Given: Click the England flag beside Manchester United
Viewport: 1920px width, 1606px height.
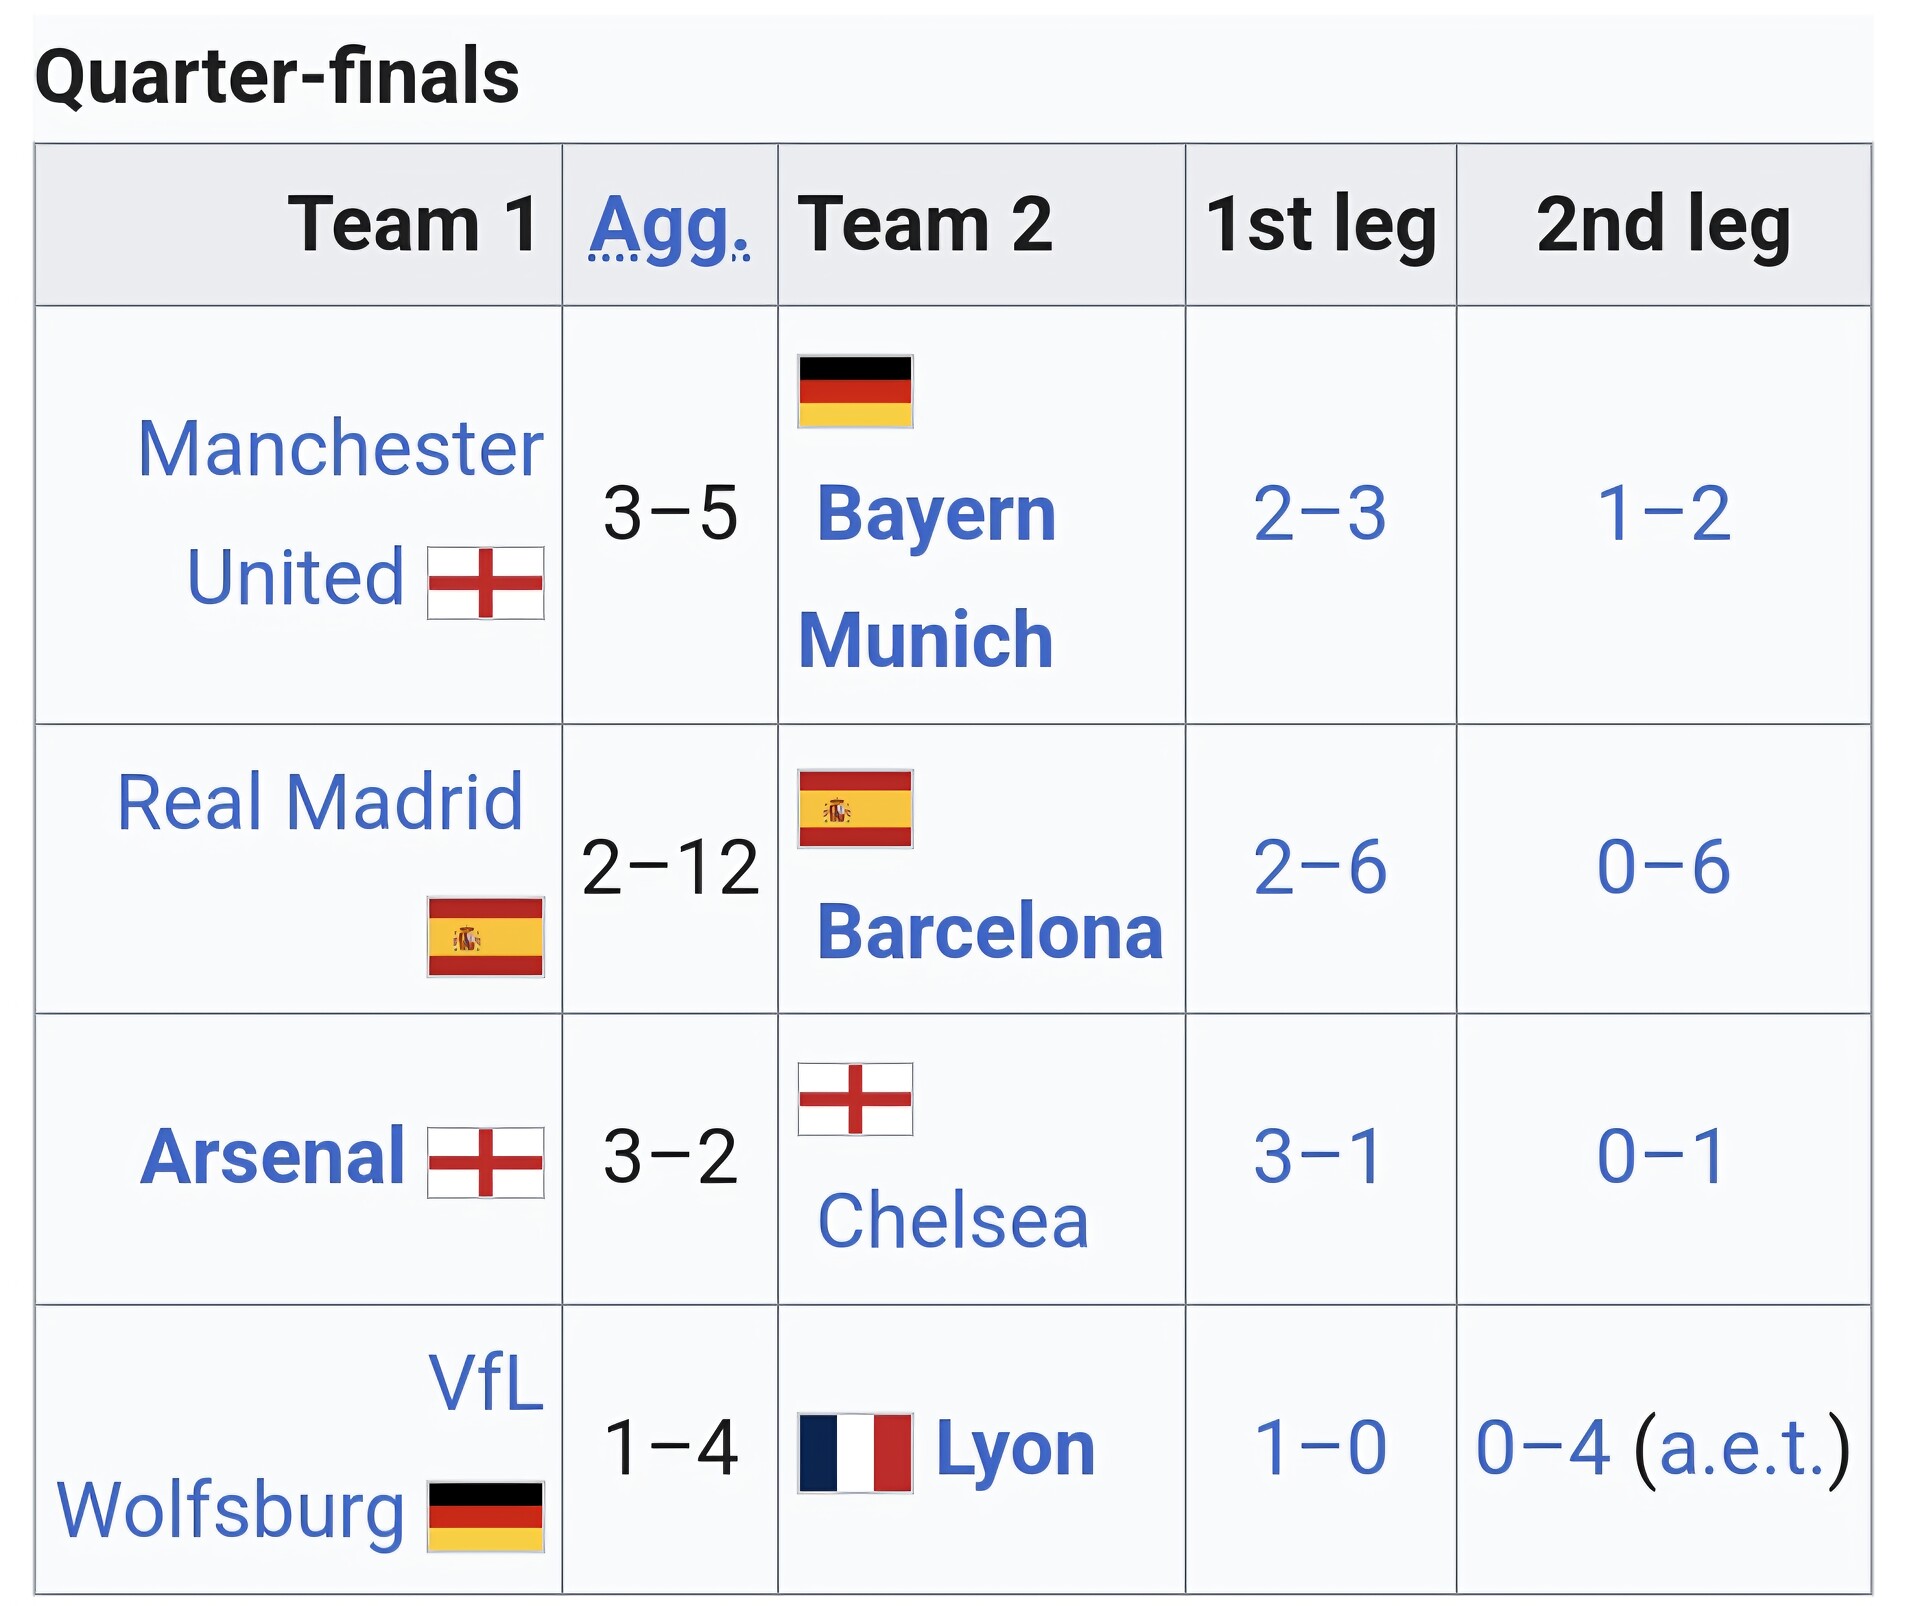Looking at the screenshot, I should pos(485,583).
